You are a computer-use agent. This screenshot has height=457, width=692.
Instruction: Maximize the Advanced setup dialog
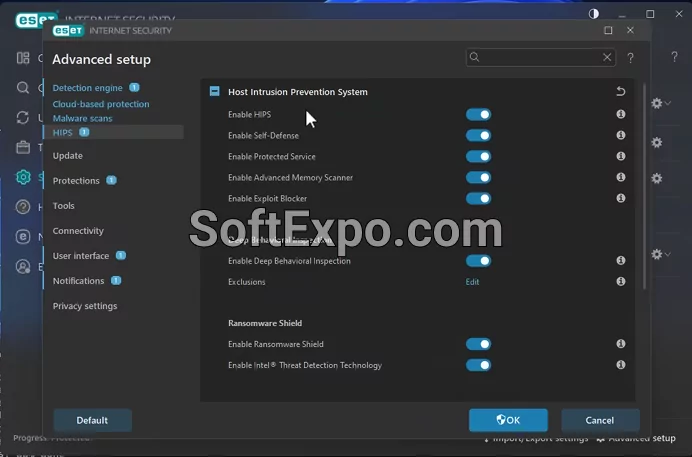pos(608,30)
